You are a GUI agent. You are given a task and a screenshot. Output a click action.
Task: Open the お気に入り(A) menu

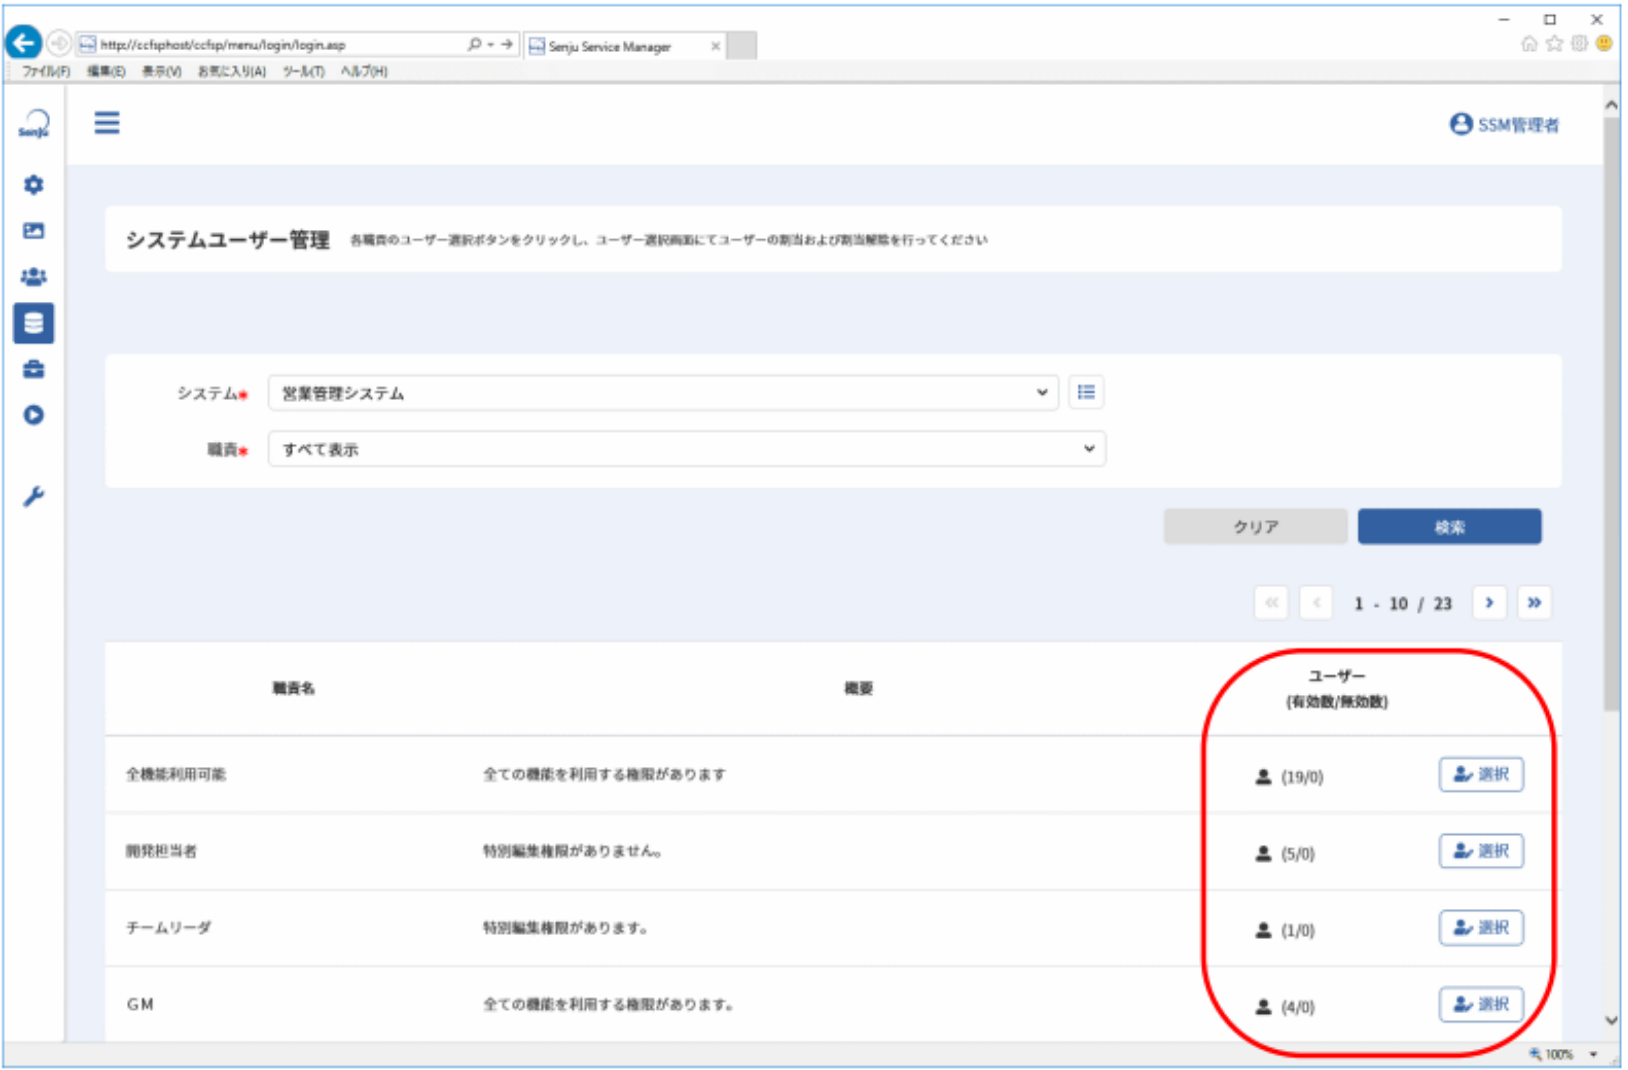232,71
